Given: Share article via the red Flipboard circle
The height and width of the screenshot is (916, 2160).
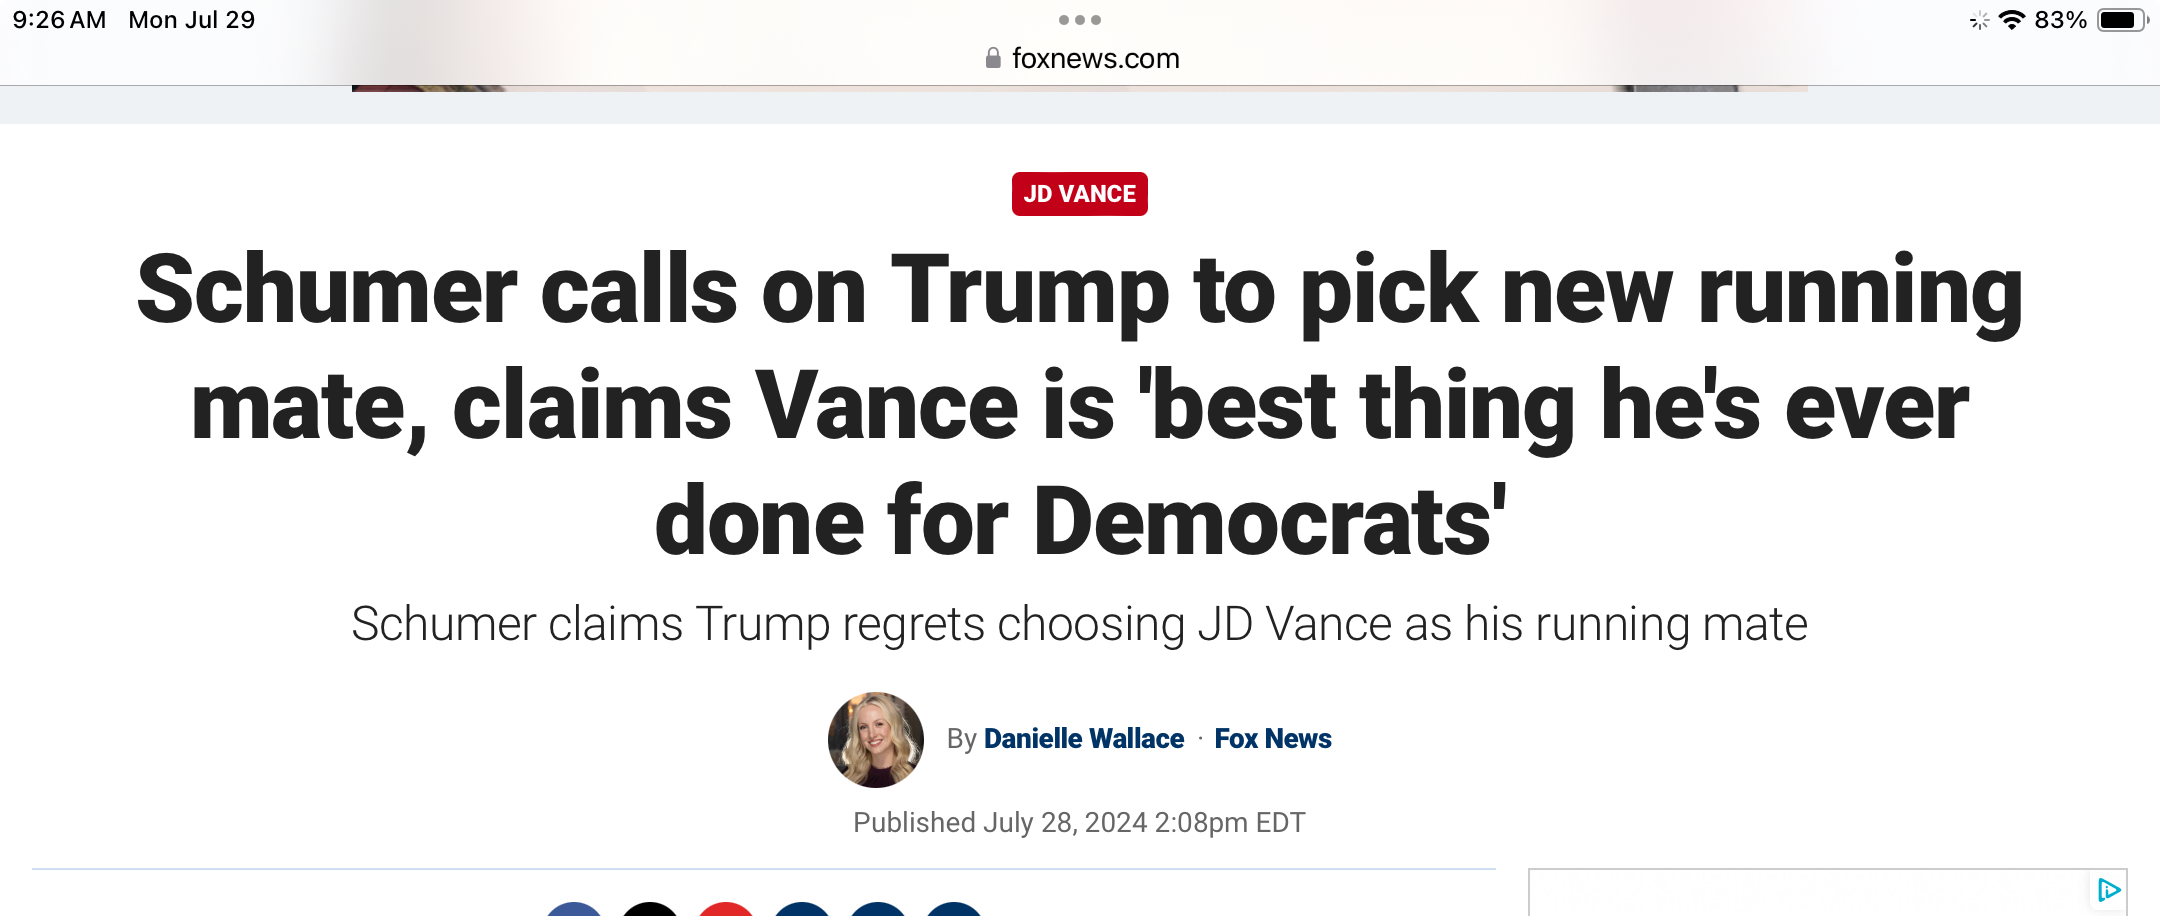Looking at the screenshot, I should [727, 908].
